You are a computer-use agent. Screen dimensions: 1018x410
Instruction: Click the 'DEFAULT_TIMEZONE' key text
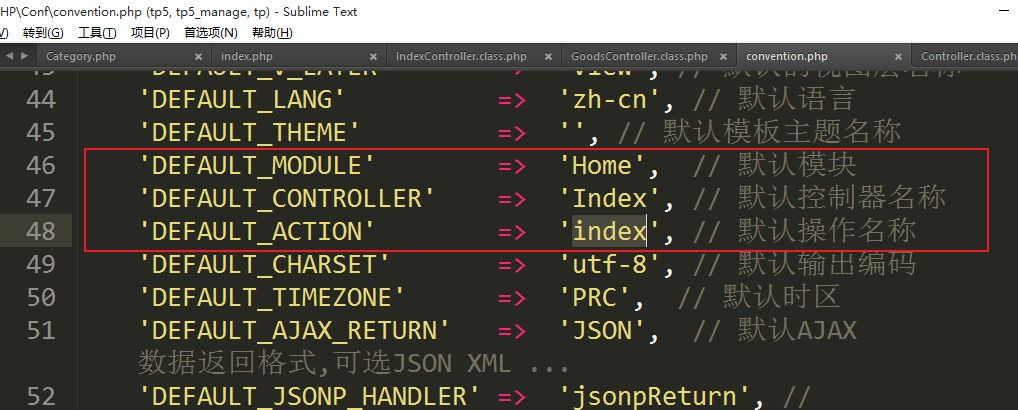[x=272, y=297]
